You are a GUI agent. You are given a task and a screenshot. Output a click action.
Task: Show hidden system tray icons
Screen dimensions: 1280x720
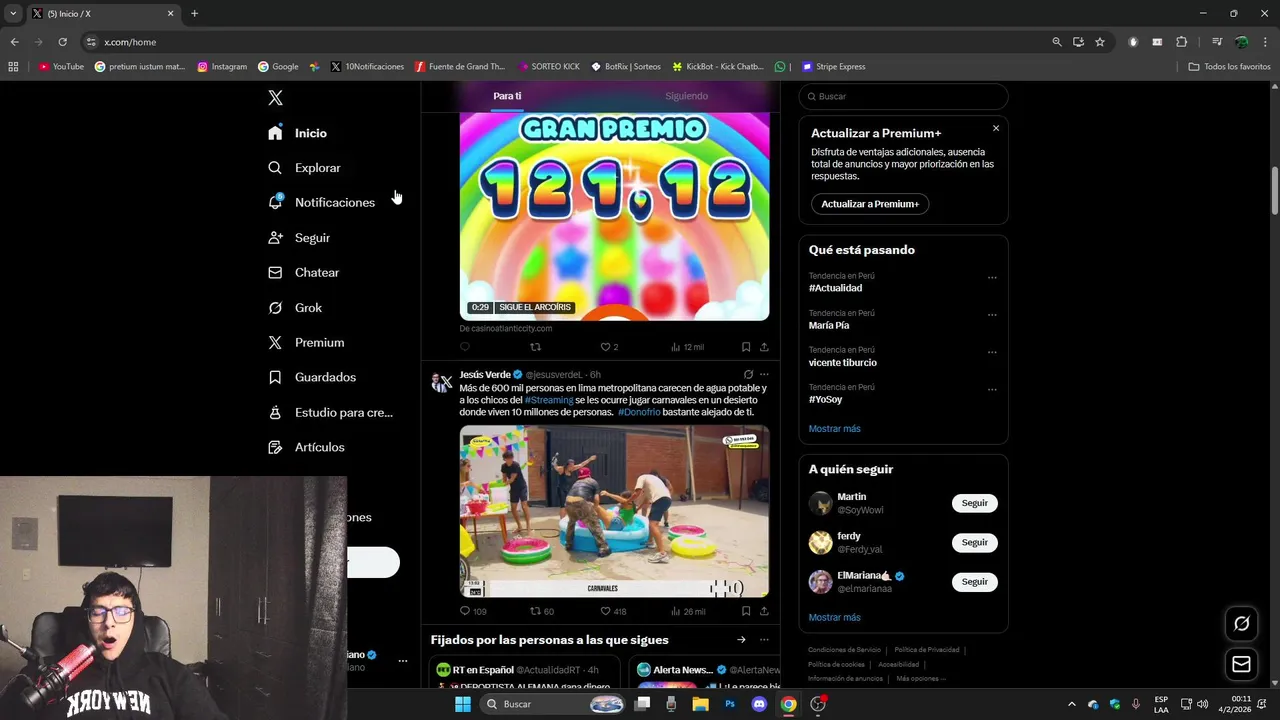tap(1072, 704)
